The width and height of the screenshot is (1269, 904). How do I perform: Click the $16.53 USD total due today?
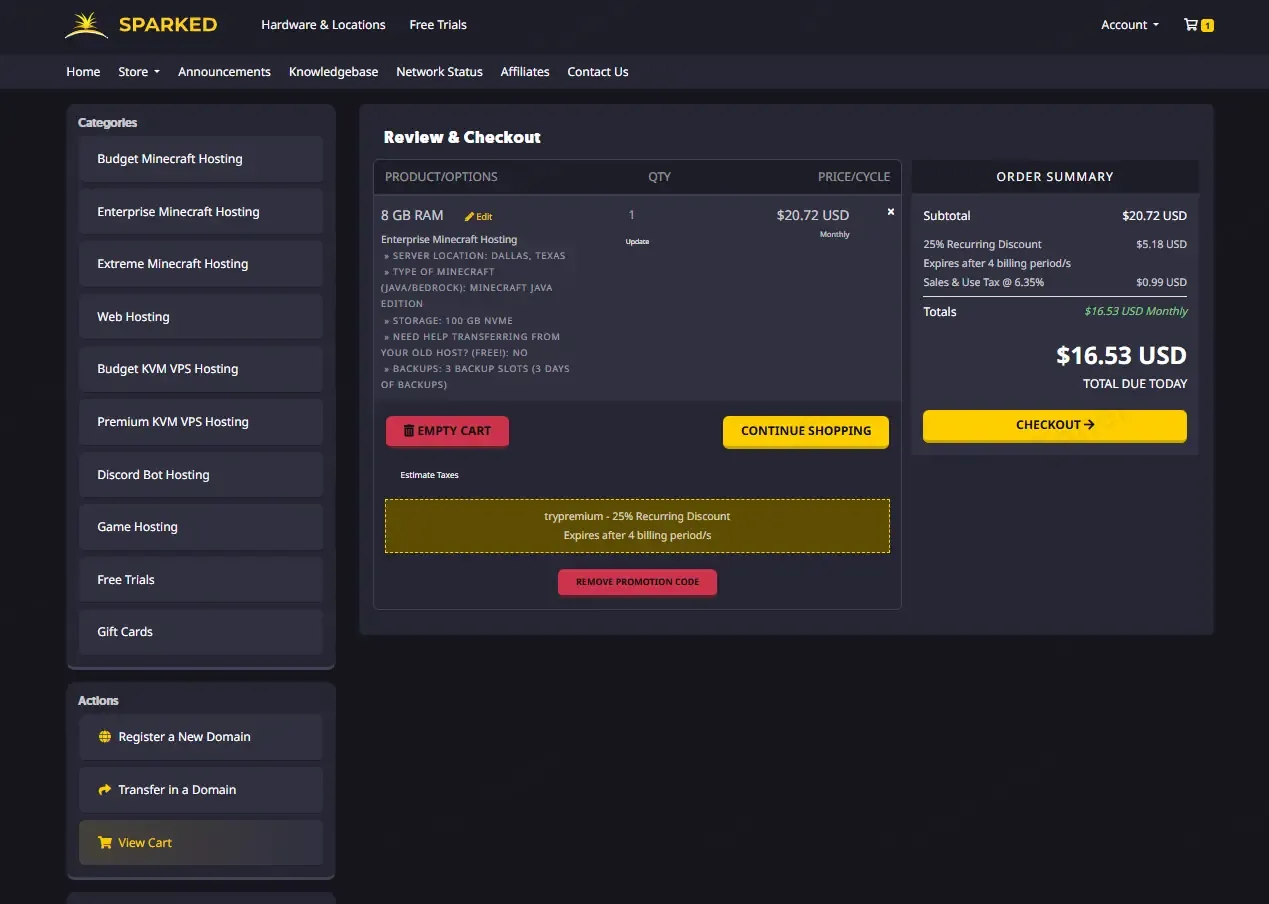1121,356
